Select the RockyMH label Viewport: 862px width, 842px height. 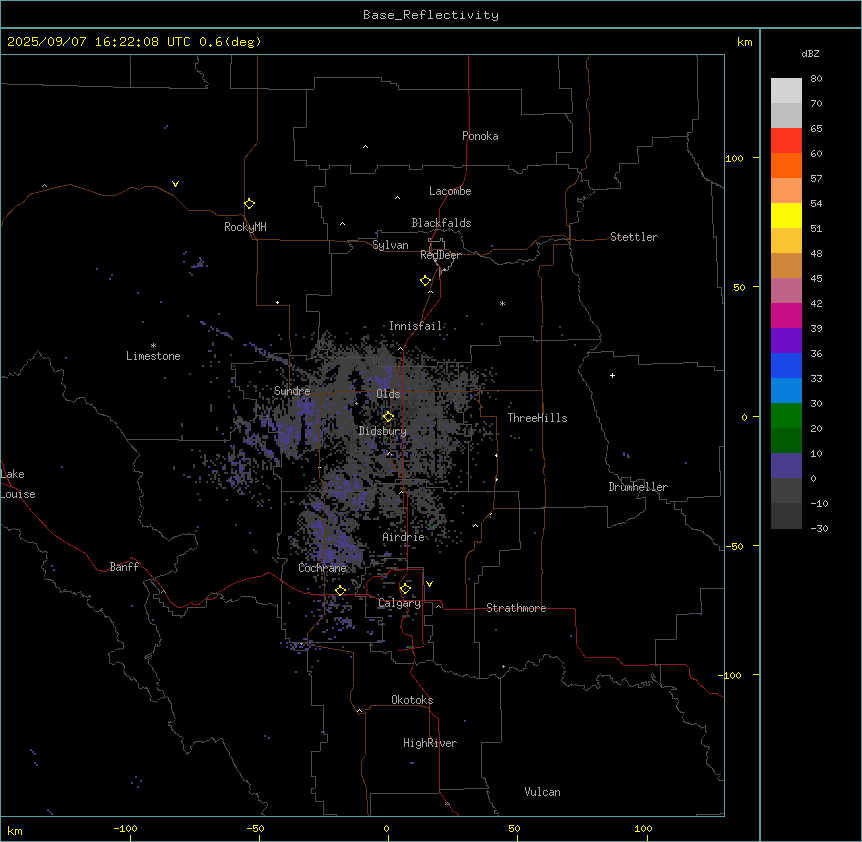(245, 226)
